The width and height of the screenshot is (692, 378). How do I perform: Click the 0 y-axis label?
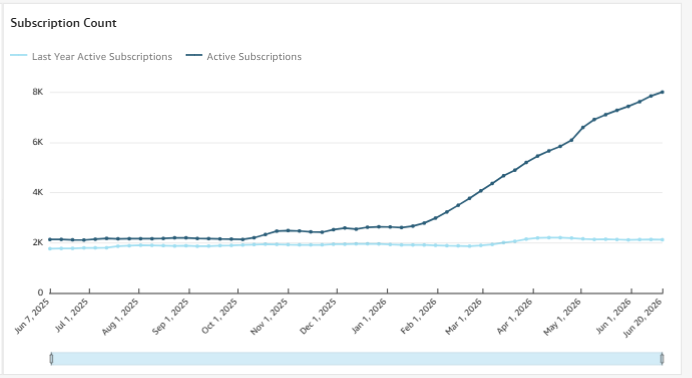[x=40, y=292]
